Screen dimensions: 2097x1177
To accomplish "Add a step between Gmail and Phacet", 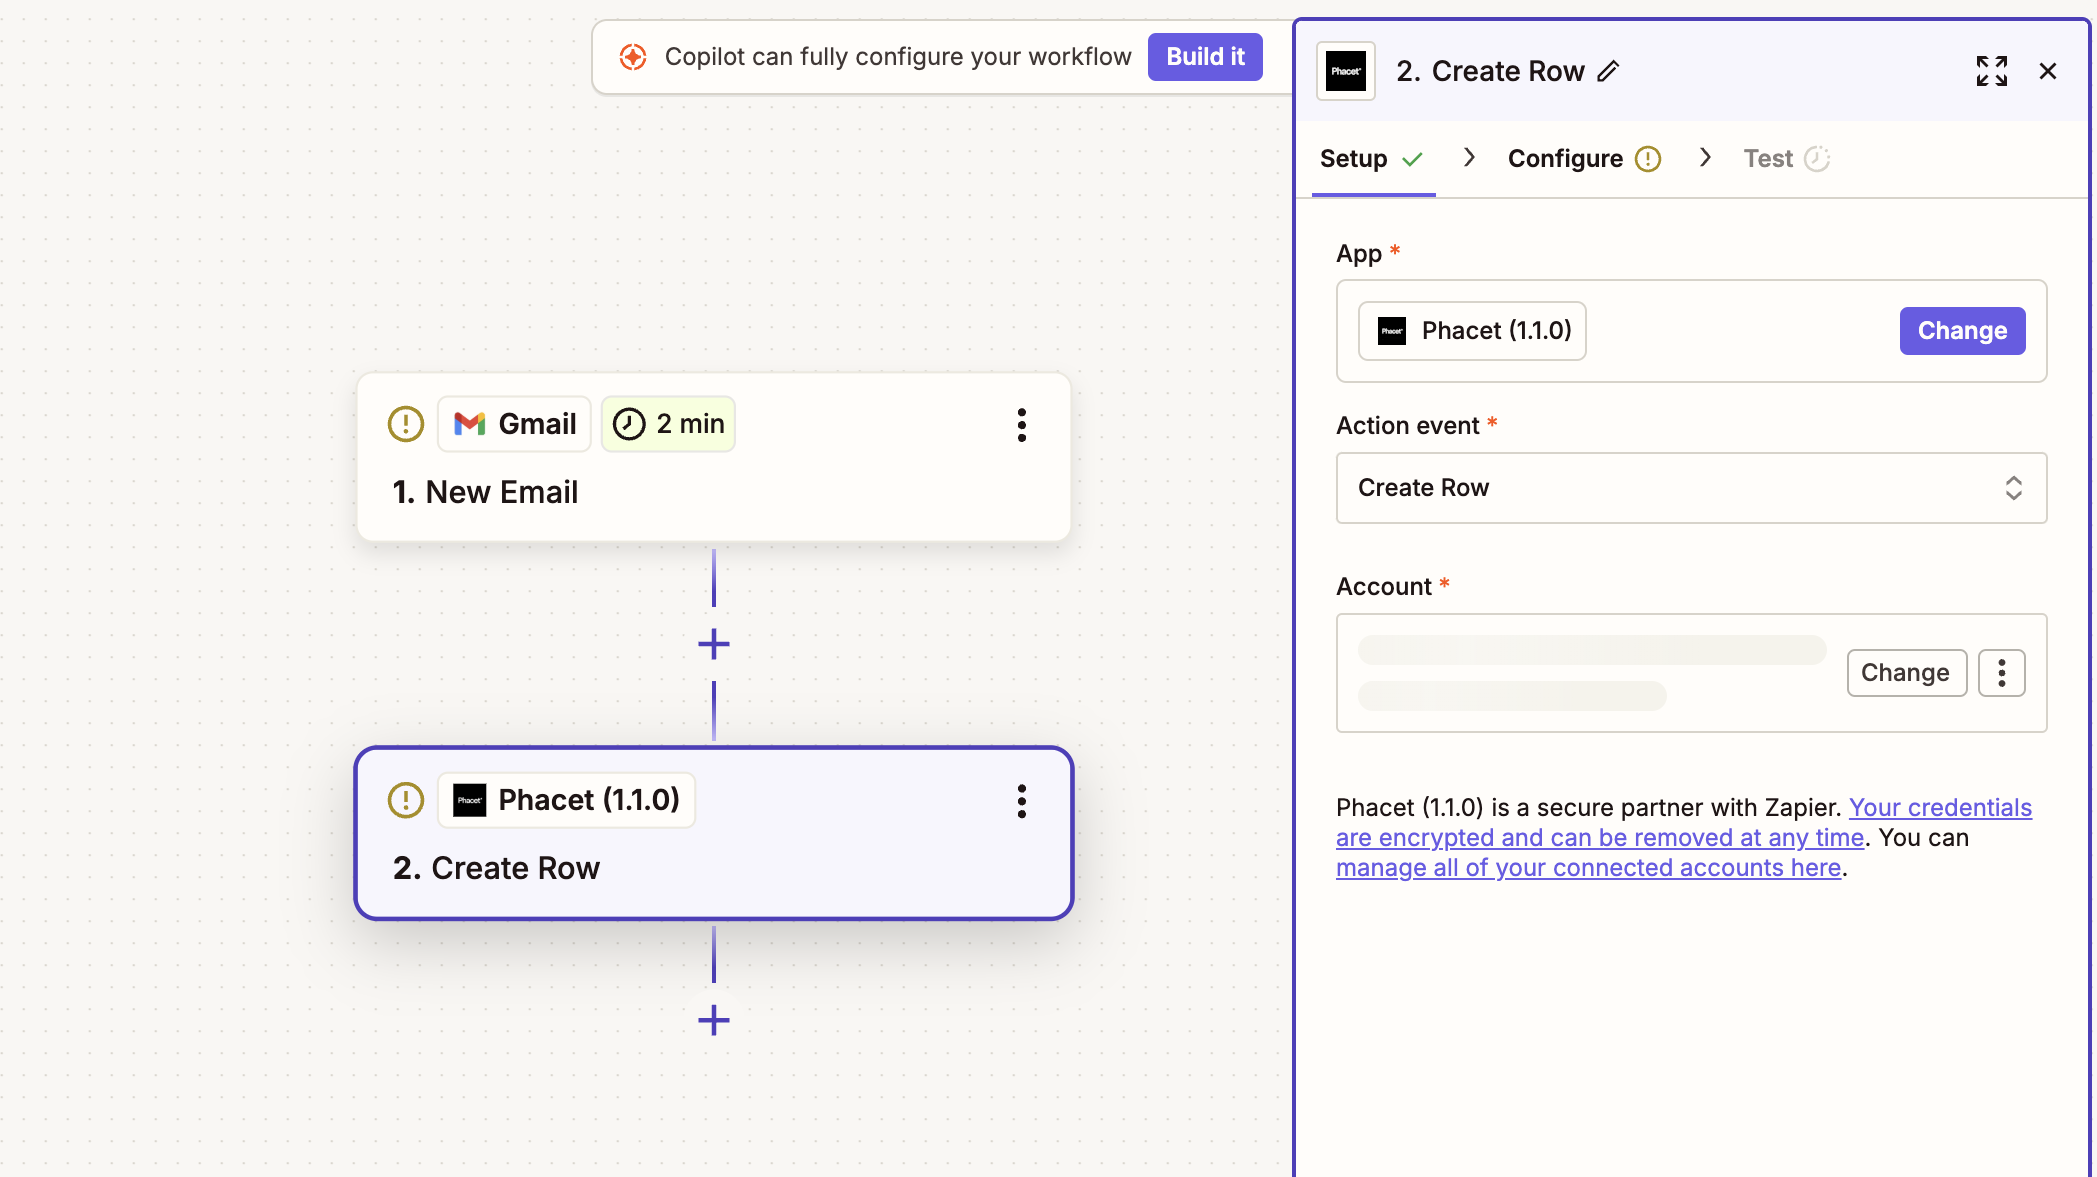I will 713,644.
